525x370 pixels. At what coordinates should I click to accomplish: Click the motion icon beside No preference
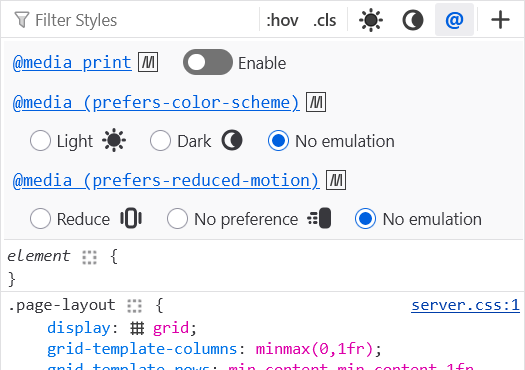coord(319,218)
